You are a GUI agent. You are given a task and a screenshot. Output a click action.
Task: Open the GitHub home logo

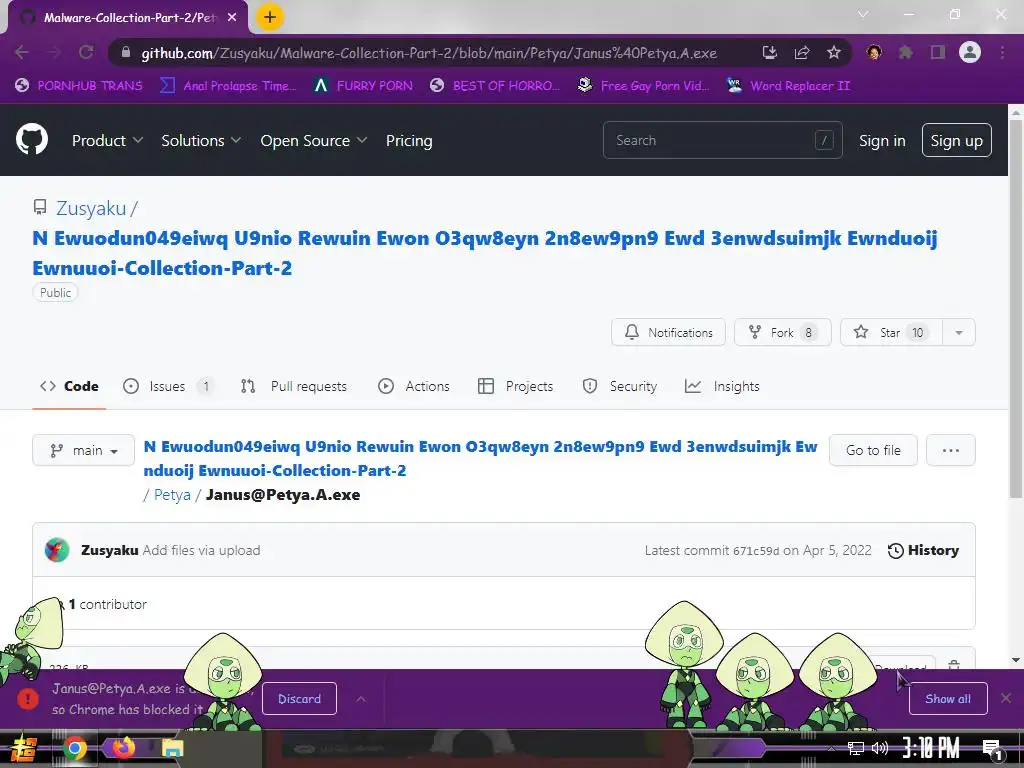(32, 140)
